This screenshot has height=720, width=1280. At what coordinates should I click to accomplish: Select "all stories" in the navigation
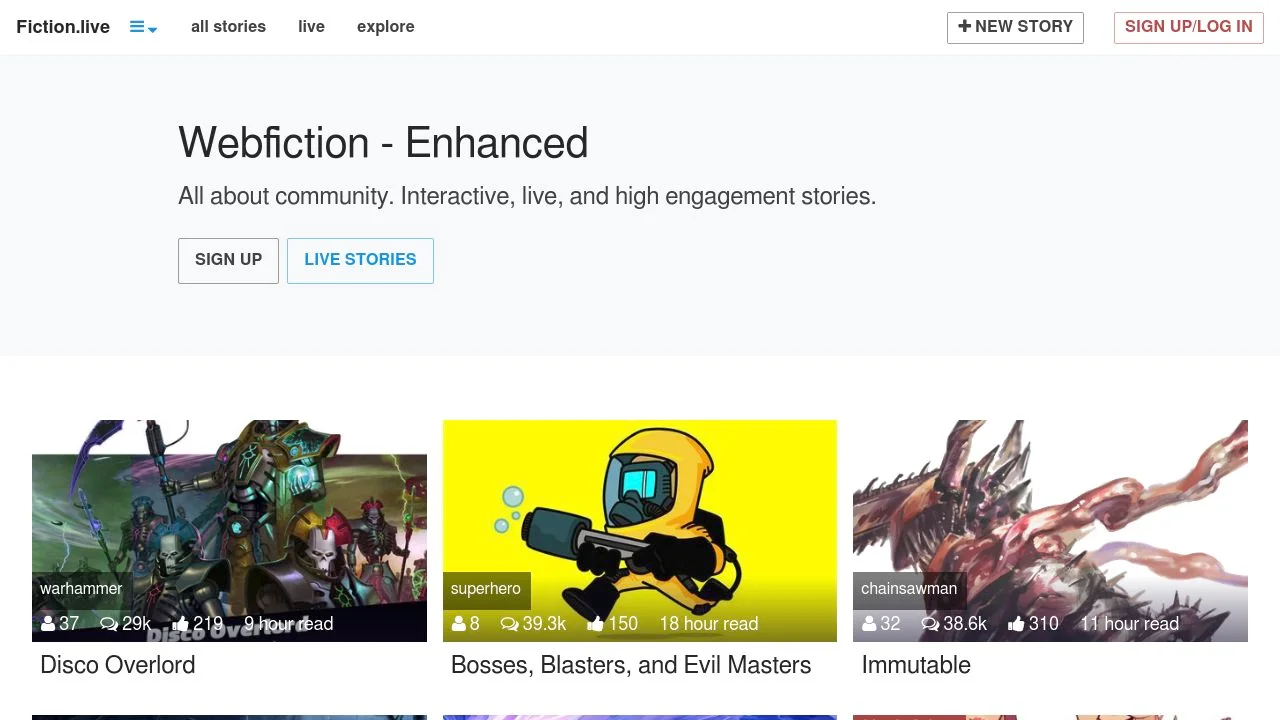pos(228,27)
